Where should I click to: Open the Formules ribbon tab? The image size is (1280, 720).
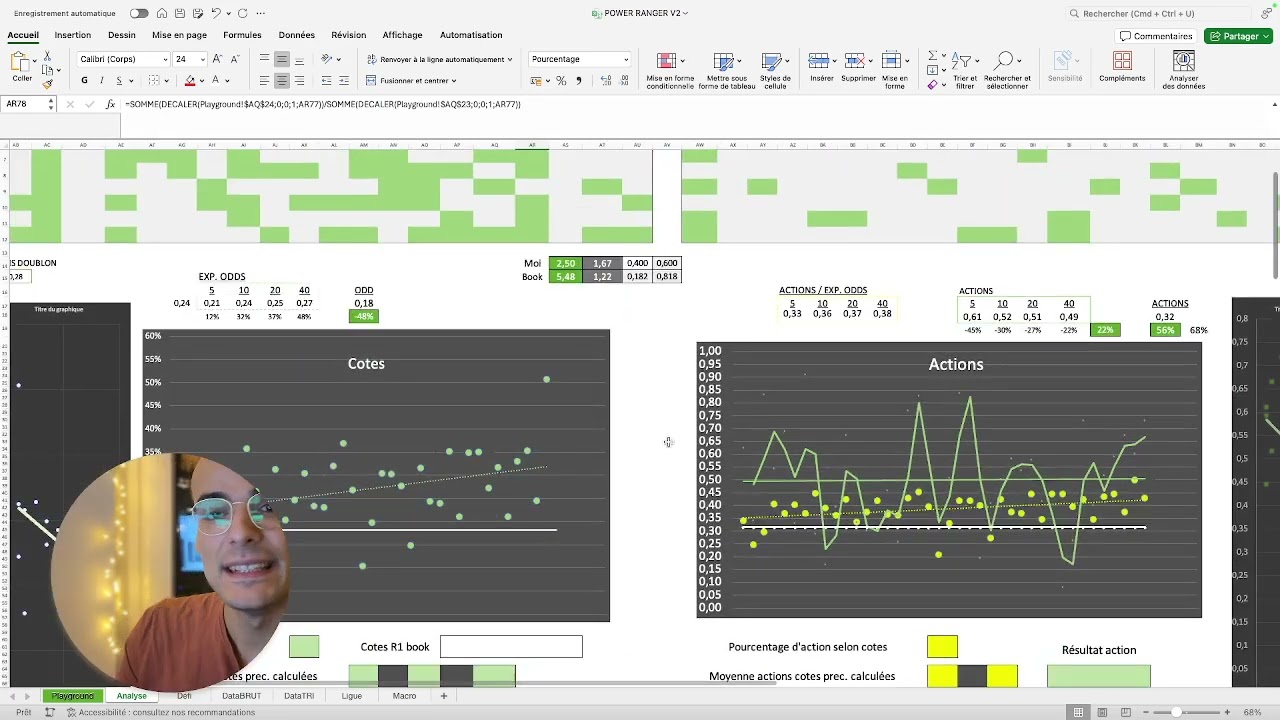(x=242, y=35)
